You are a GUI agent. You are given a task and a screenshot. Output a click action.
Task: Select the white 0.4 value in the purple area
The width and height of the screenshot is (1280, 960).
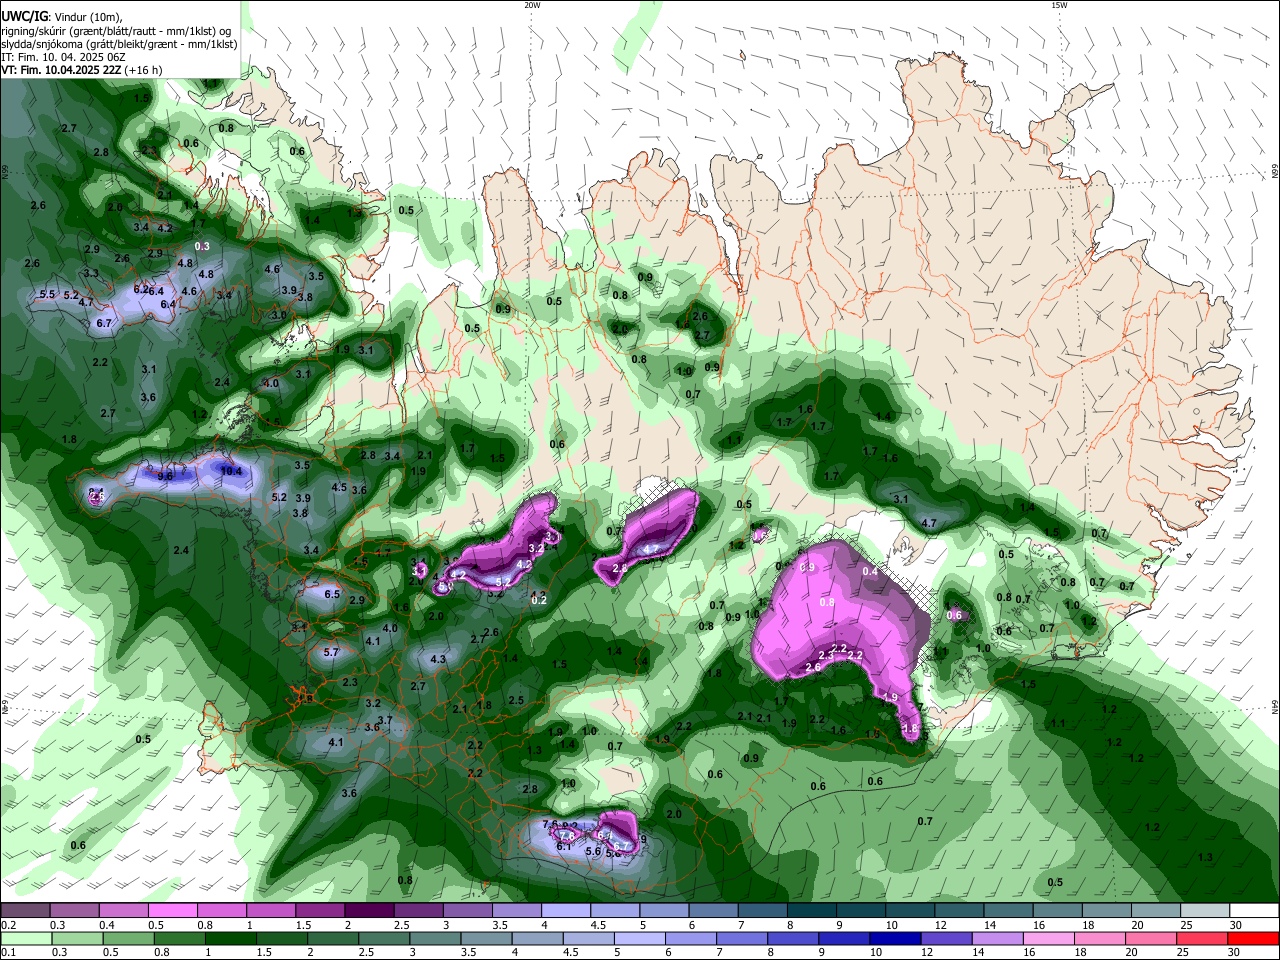(x=870, y=571)
